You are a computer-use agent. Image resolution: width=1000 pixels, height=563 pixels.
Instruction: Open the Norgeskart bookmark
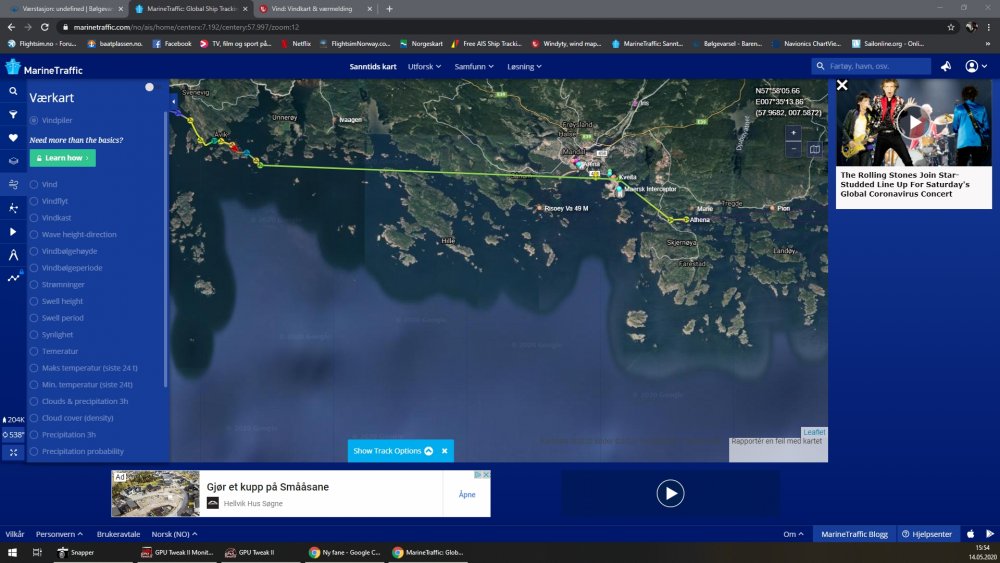pyautogui.click(x=421, y=44)
